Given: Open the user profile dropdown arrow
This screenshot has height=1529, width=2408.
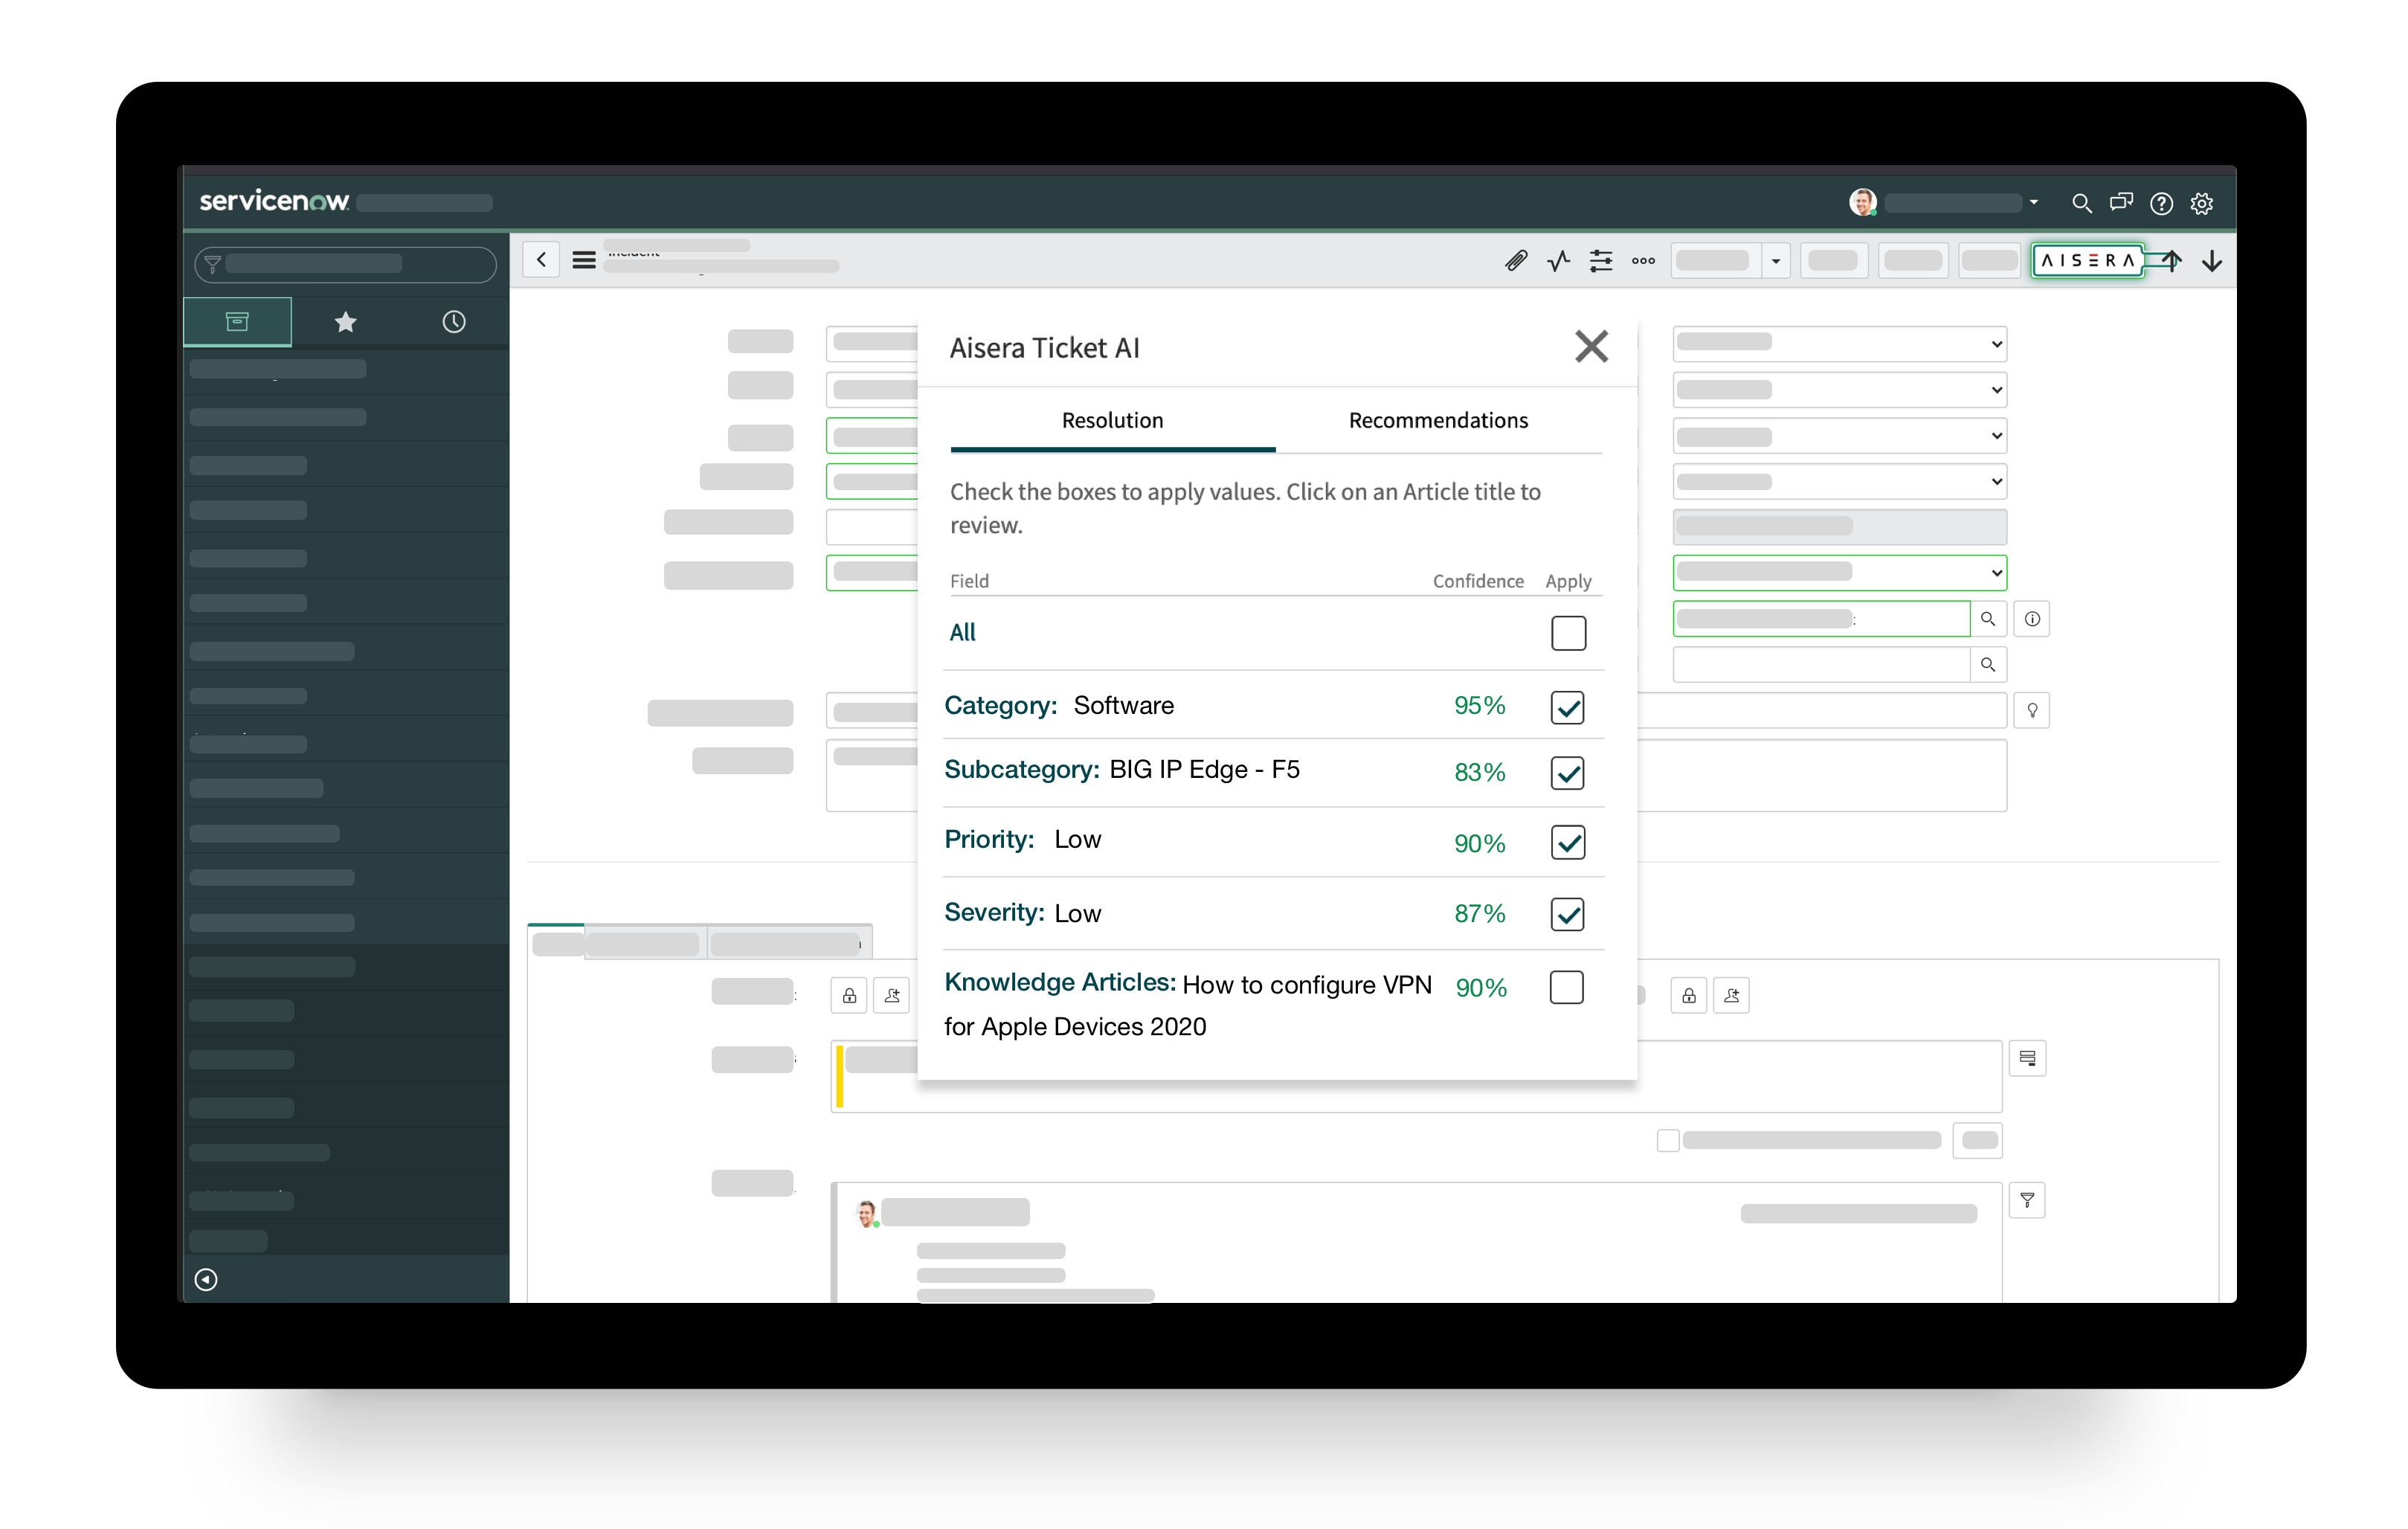Looking at the screenshot, I should pyautogui.click(x=2033, y=203).
